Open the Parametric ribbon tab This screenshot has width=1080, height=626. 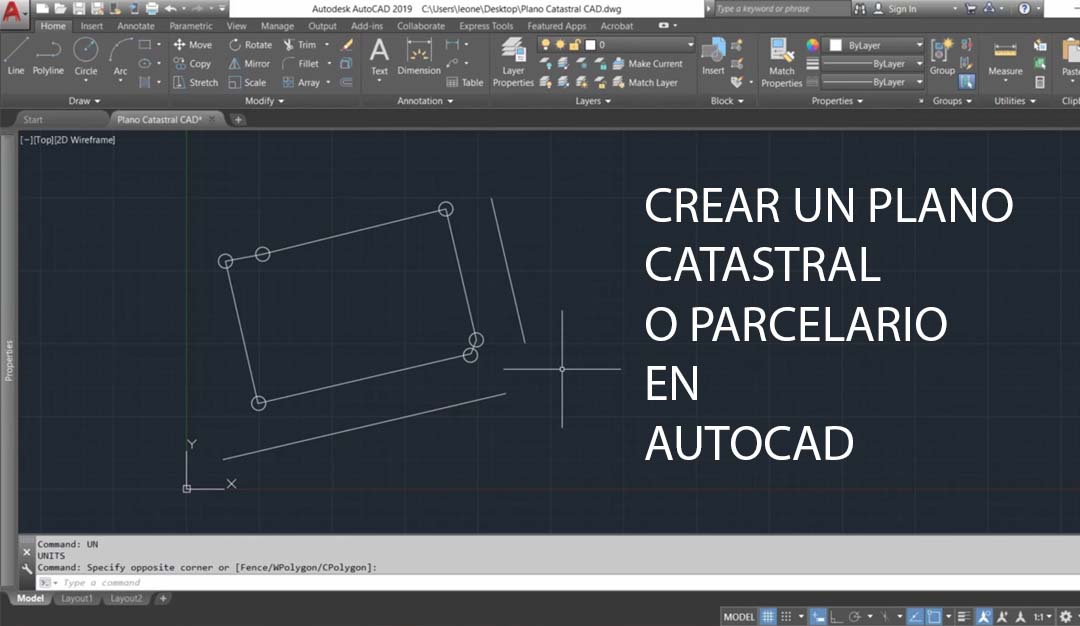coord(191,25)
